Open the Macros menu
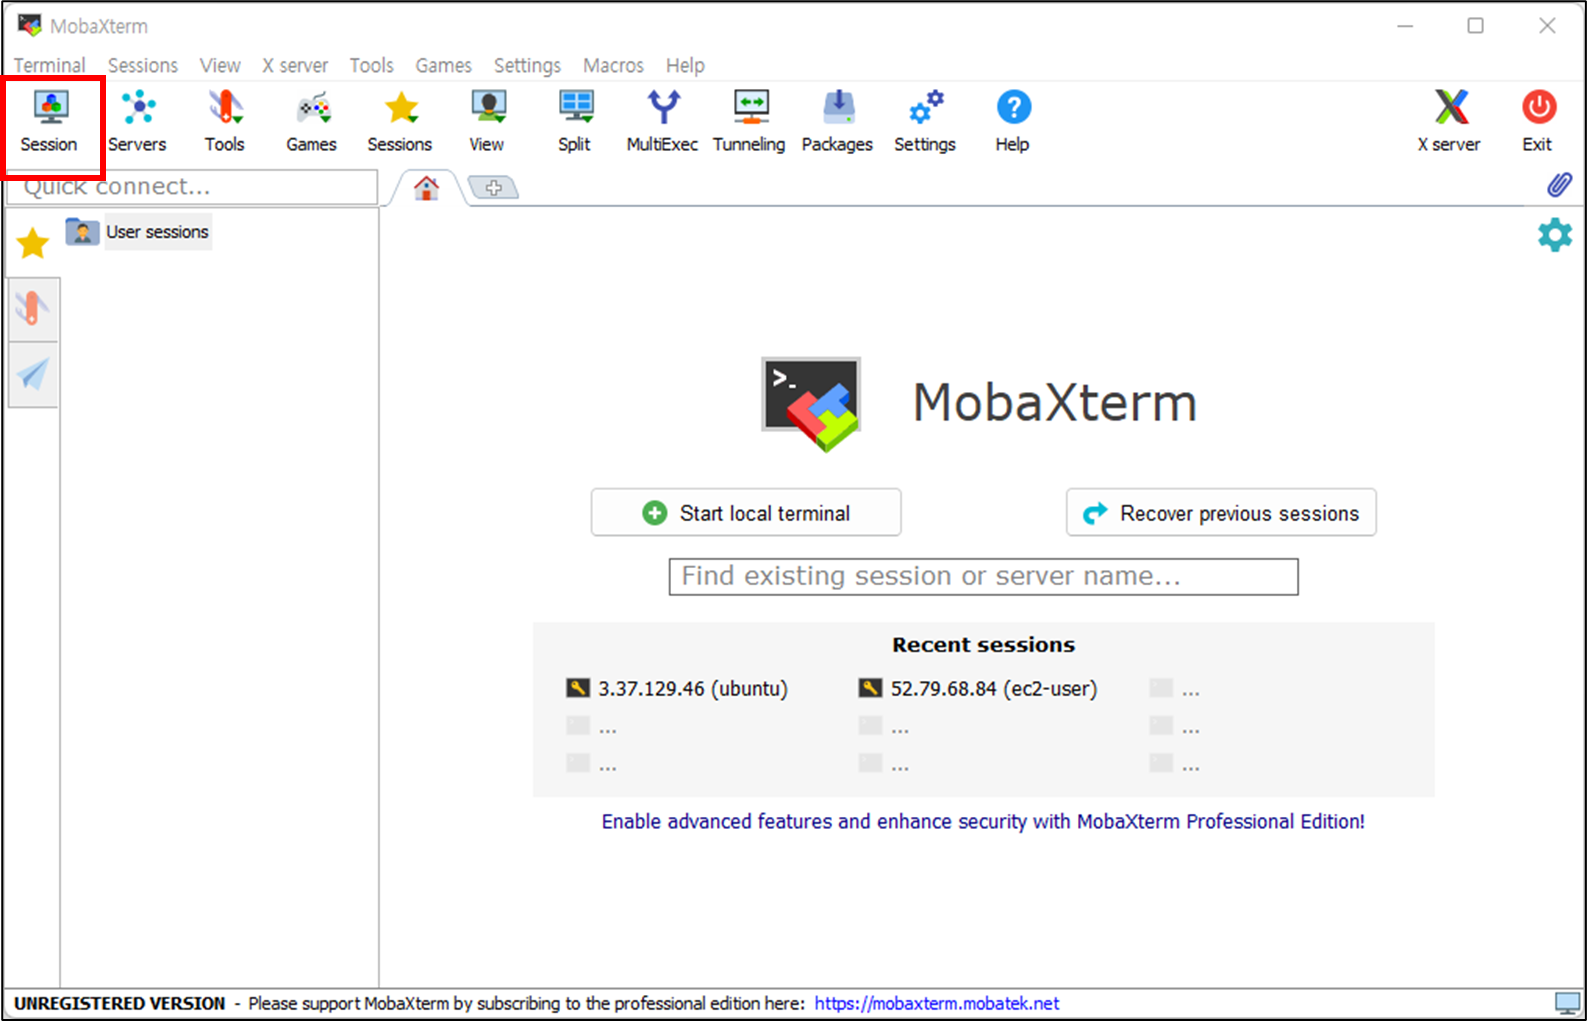Viewport: 1587px width, 1021px height. [613, 65]
